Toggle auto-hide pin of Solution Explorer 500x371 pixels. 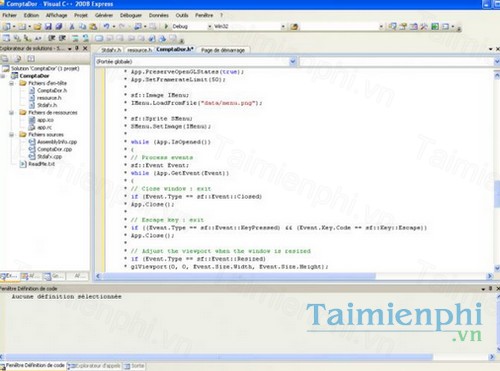point(77,48)
